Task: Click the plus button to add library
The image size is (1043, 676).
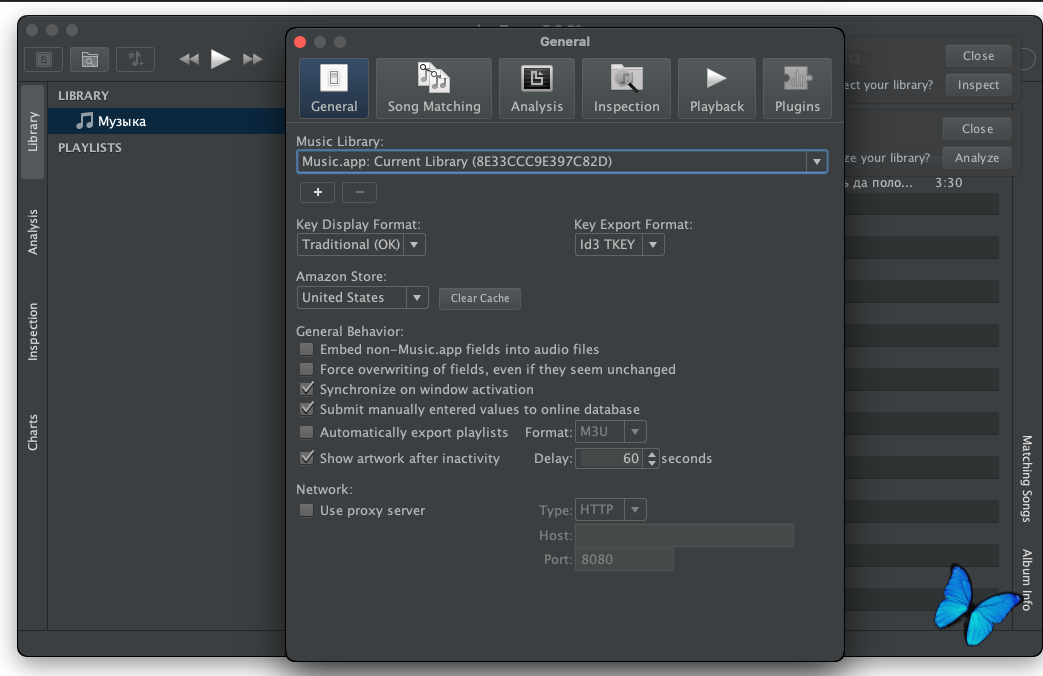Action: coord(317,192)
